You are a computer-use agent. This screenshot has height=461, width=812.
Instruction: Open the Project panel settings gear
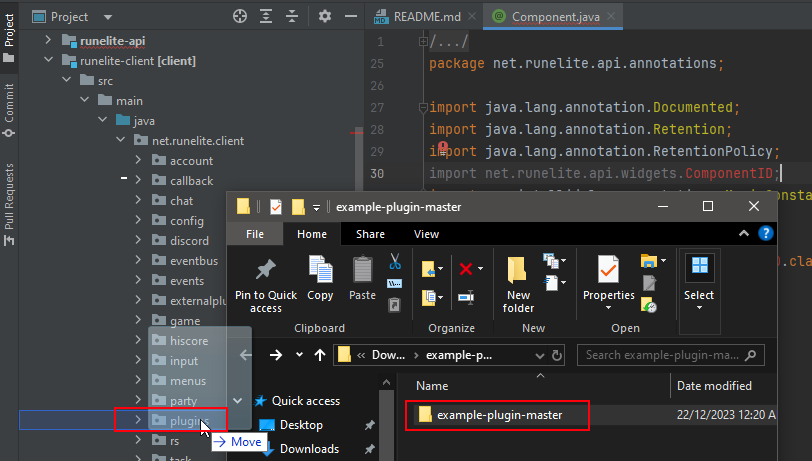click(325, 17)
